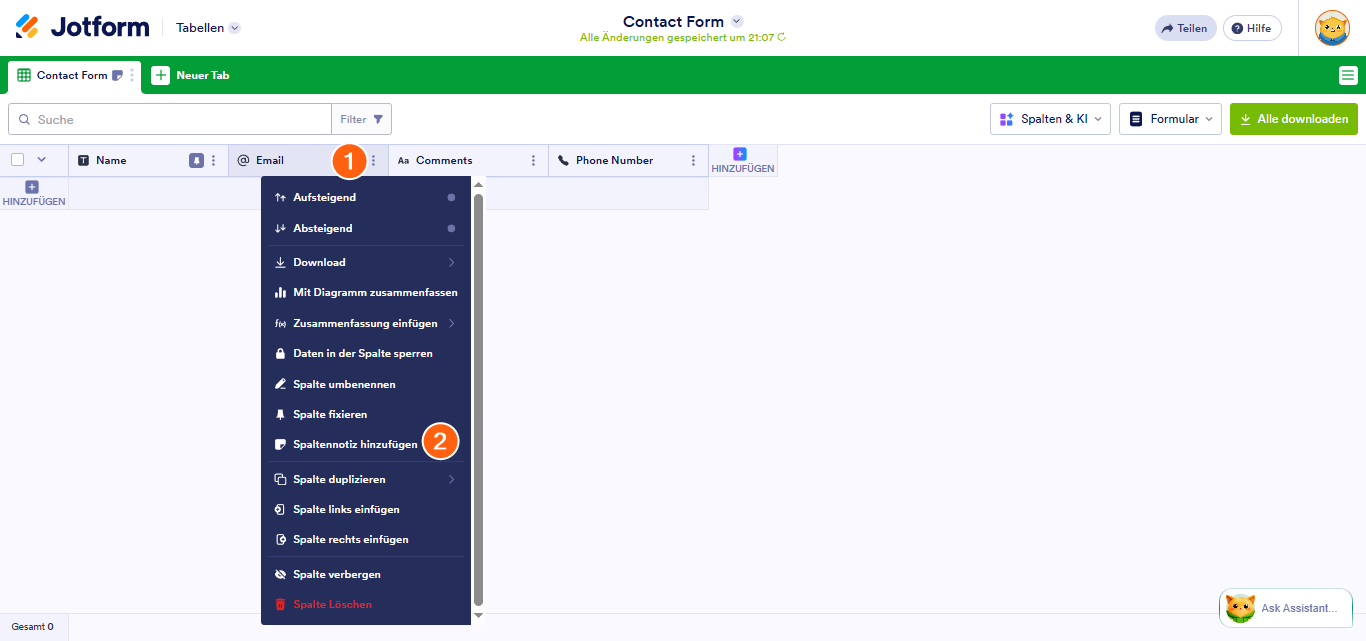The height and width of the screenshot is (641, 1366).
Task: Open Contact Form tab options dots
Action: (x=131, y=75)
